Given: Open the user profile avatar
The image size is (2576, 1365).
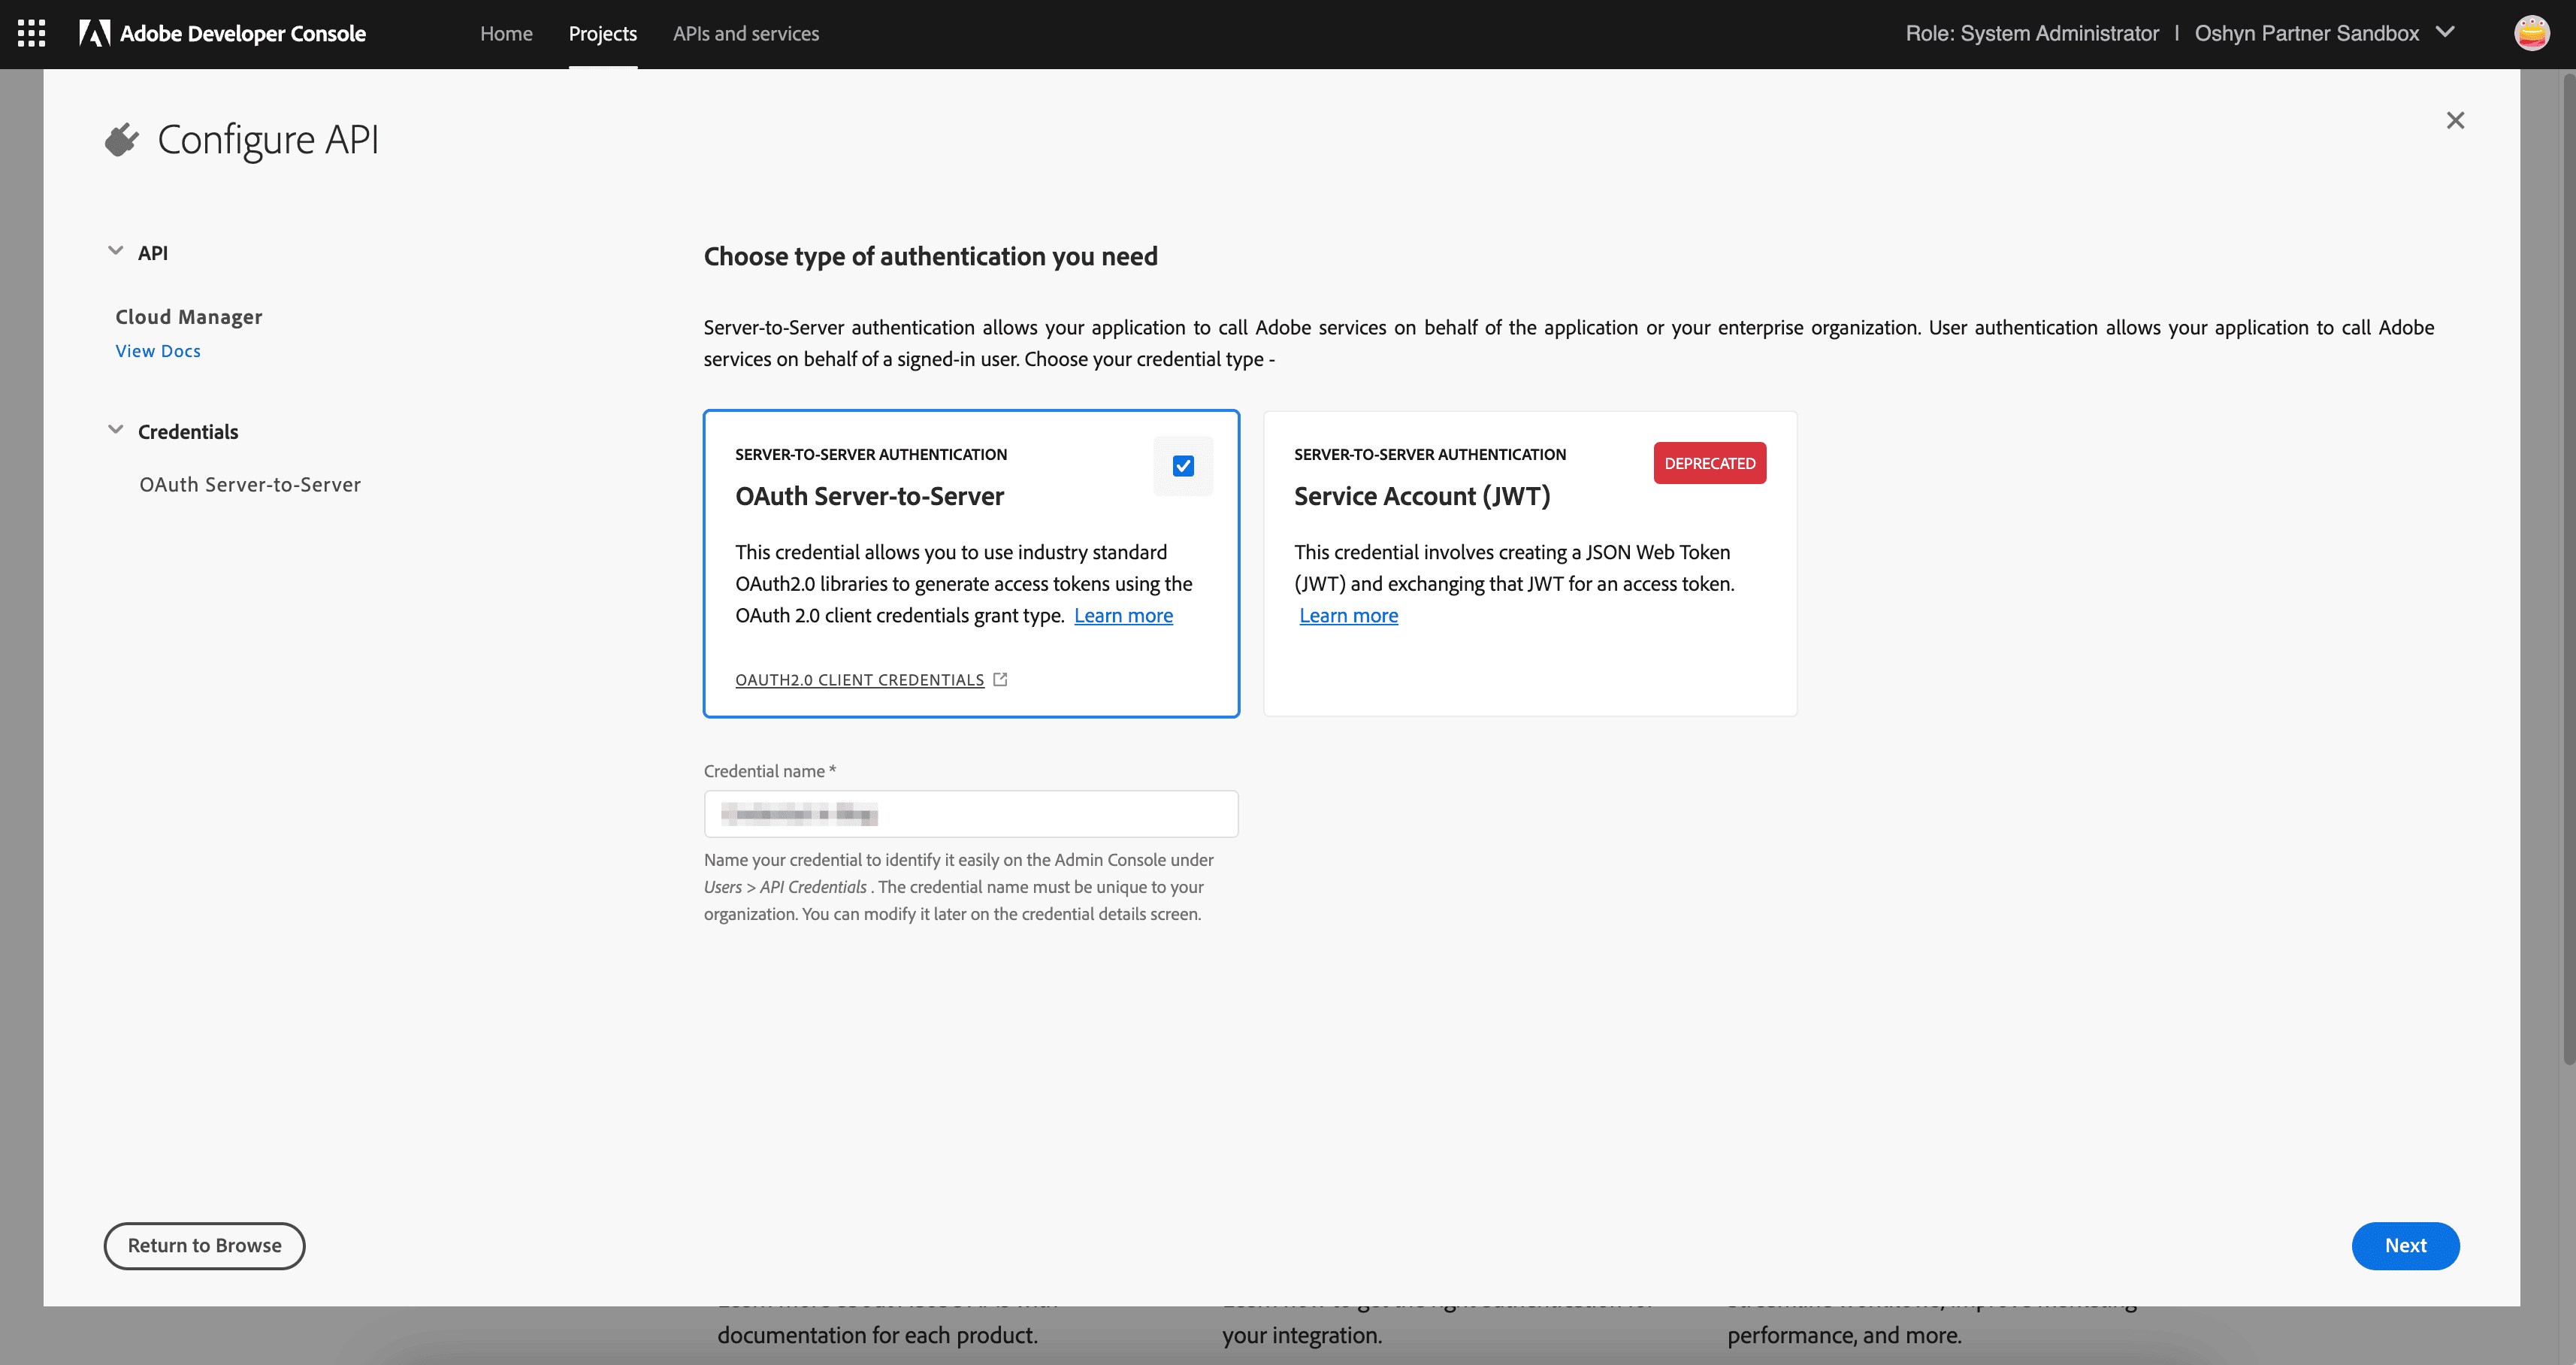Looking at the screenshot, I should point(2531,33).
